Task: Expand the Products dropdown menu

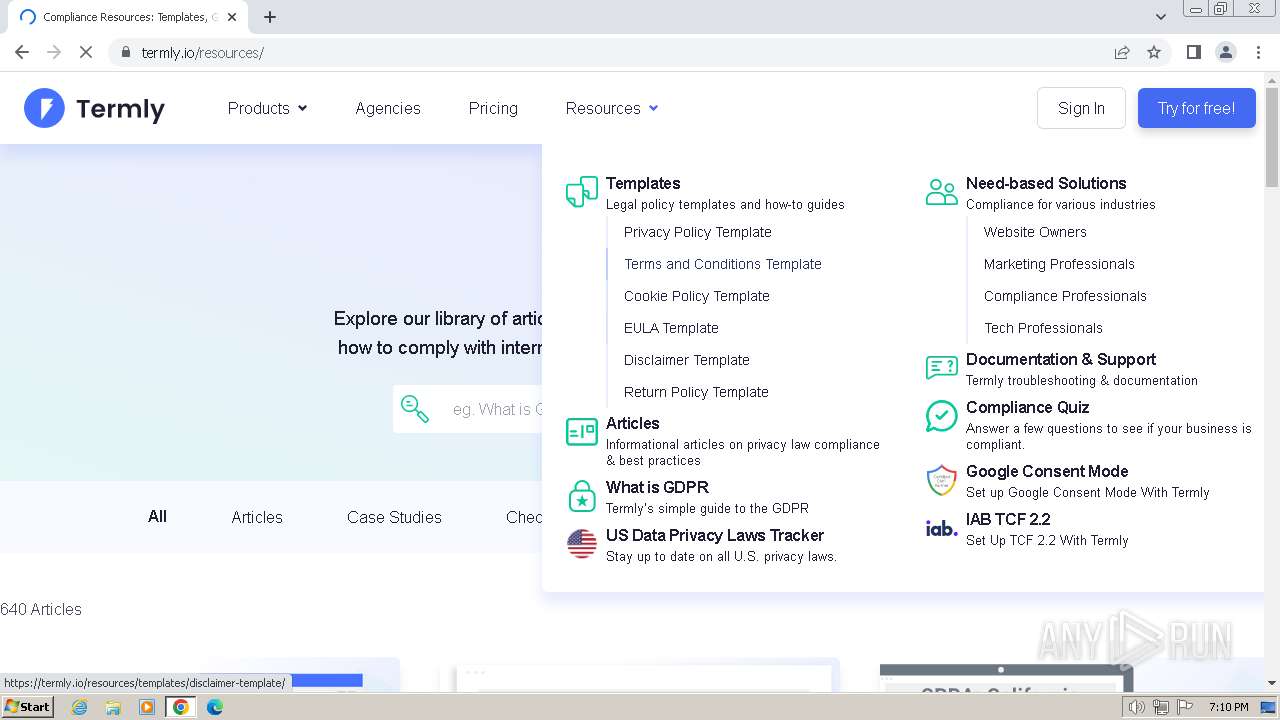Action: click(267, 108)
